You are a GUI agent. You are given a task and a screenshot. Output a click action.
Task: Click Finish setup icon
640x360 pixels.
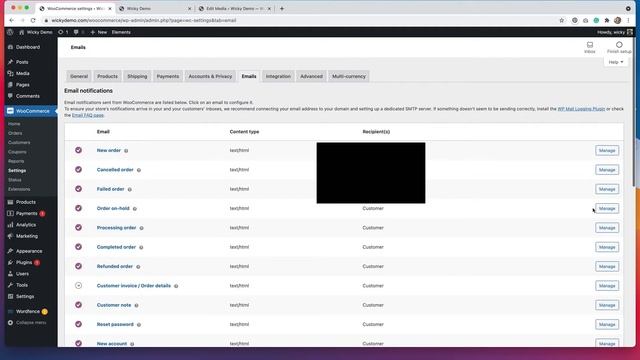tap(619, 47)
